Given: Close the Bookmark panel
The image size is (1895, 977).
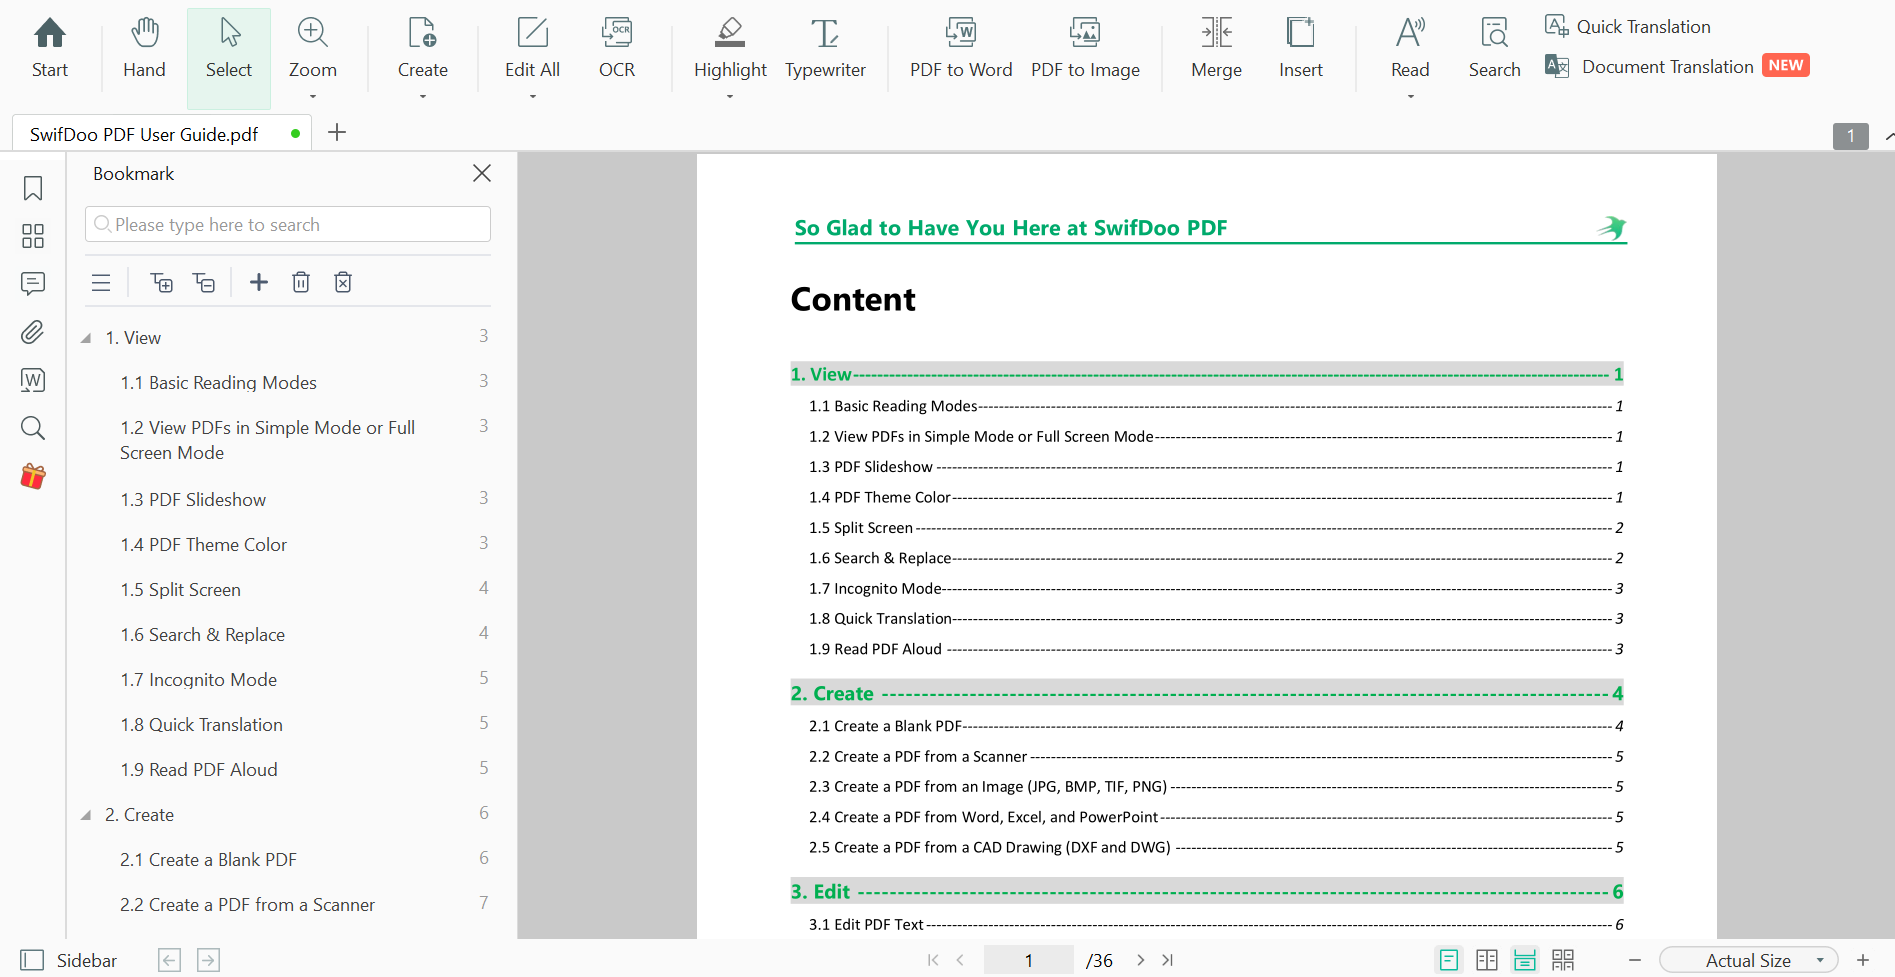Looking at the screenshot, I should (x=482, y=173).
